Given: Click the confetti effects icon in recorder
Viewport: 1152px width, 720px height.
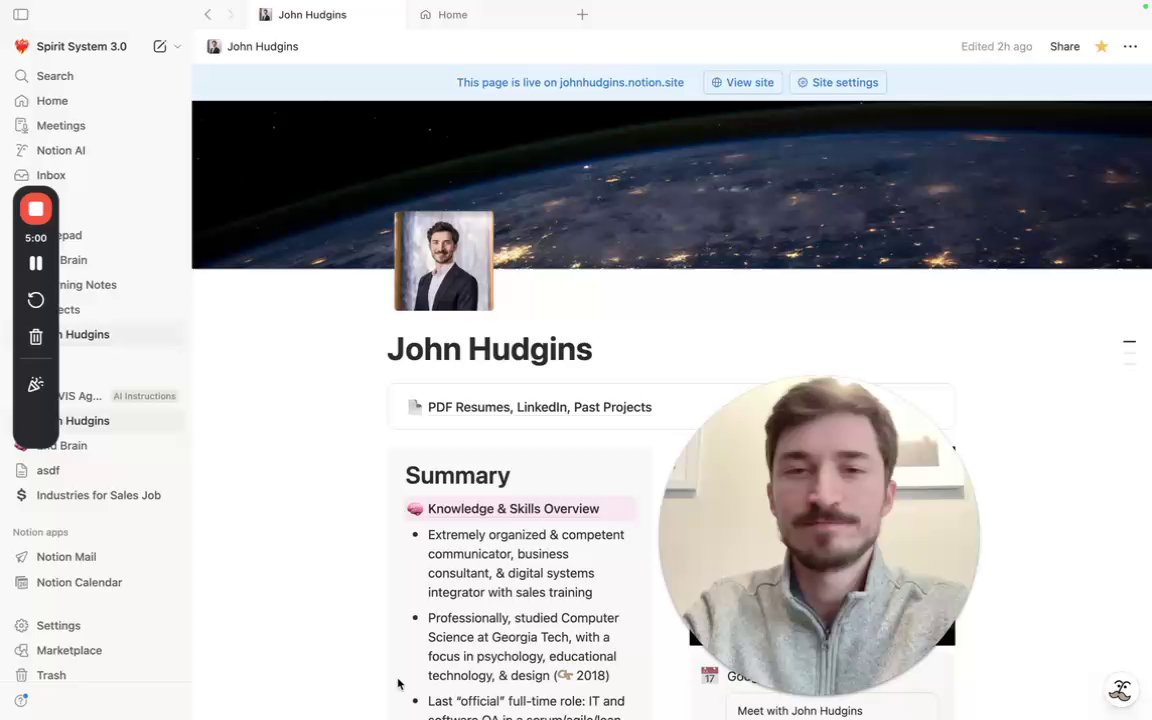Looking at the screenshot, I should 35,384.
